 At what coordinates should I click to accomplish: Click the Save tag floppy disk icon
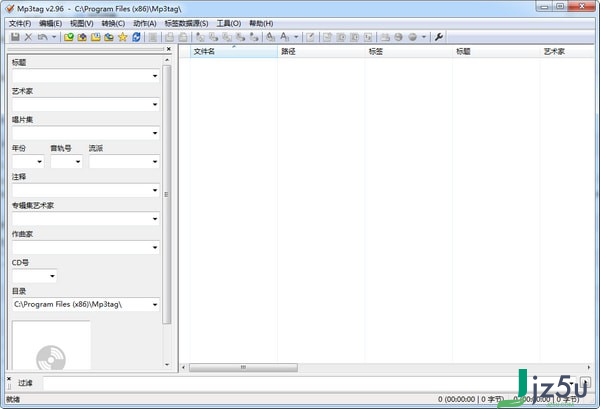click(15, 37)
